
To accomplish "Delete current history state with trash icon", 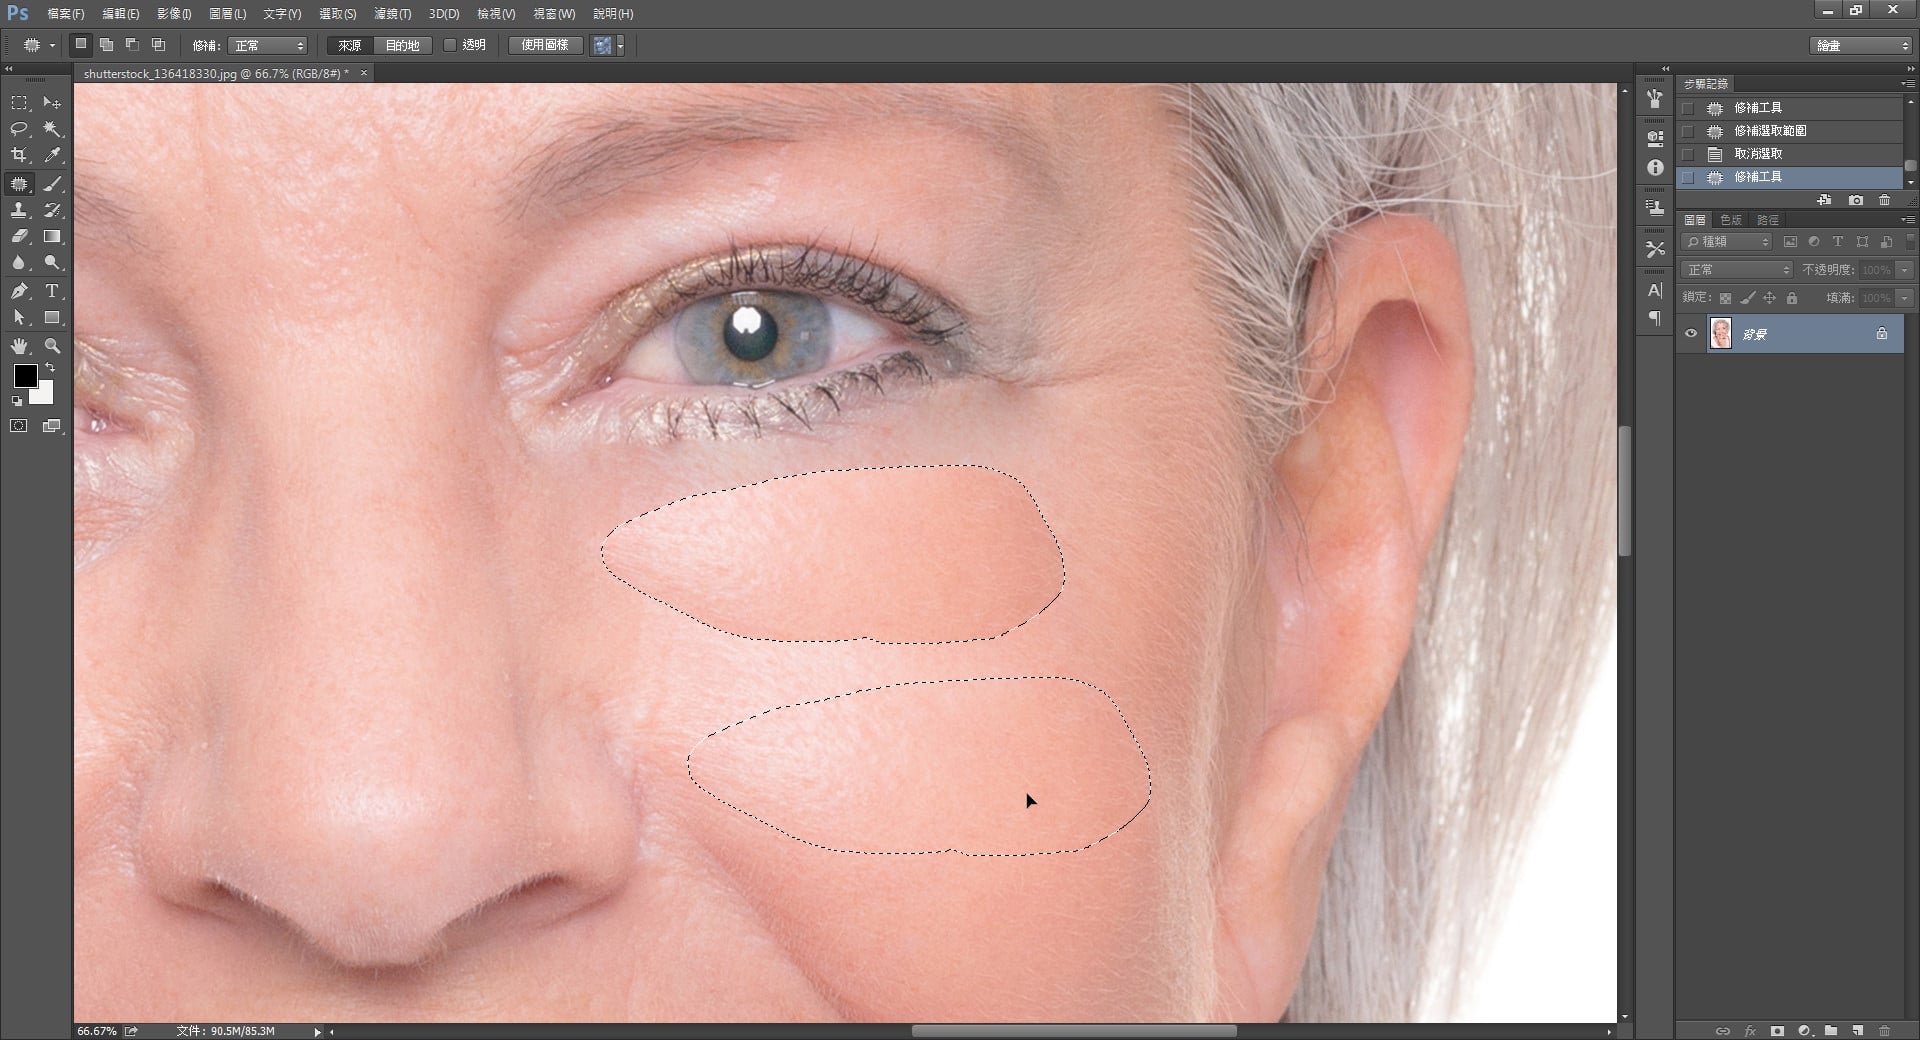I will pos(1885,200).
